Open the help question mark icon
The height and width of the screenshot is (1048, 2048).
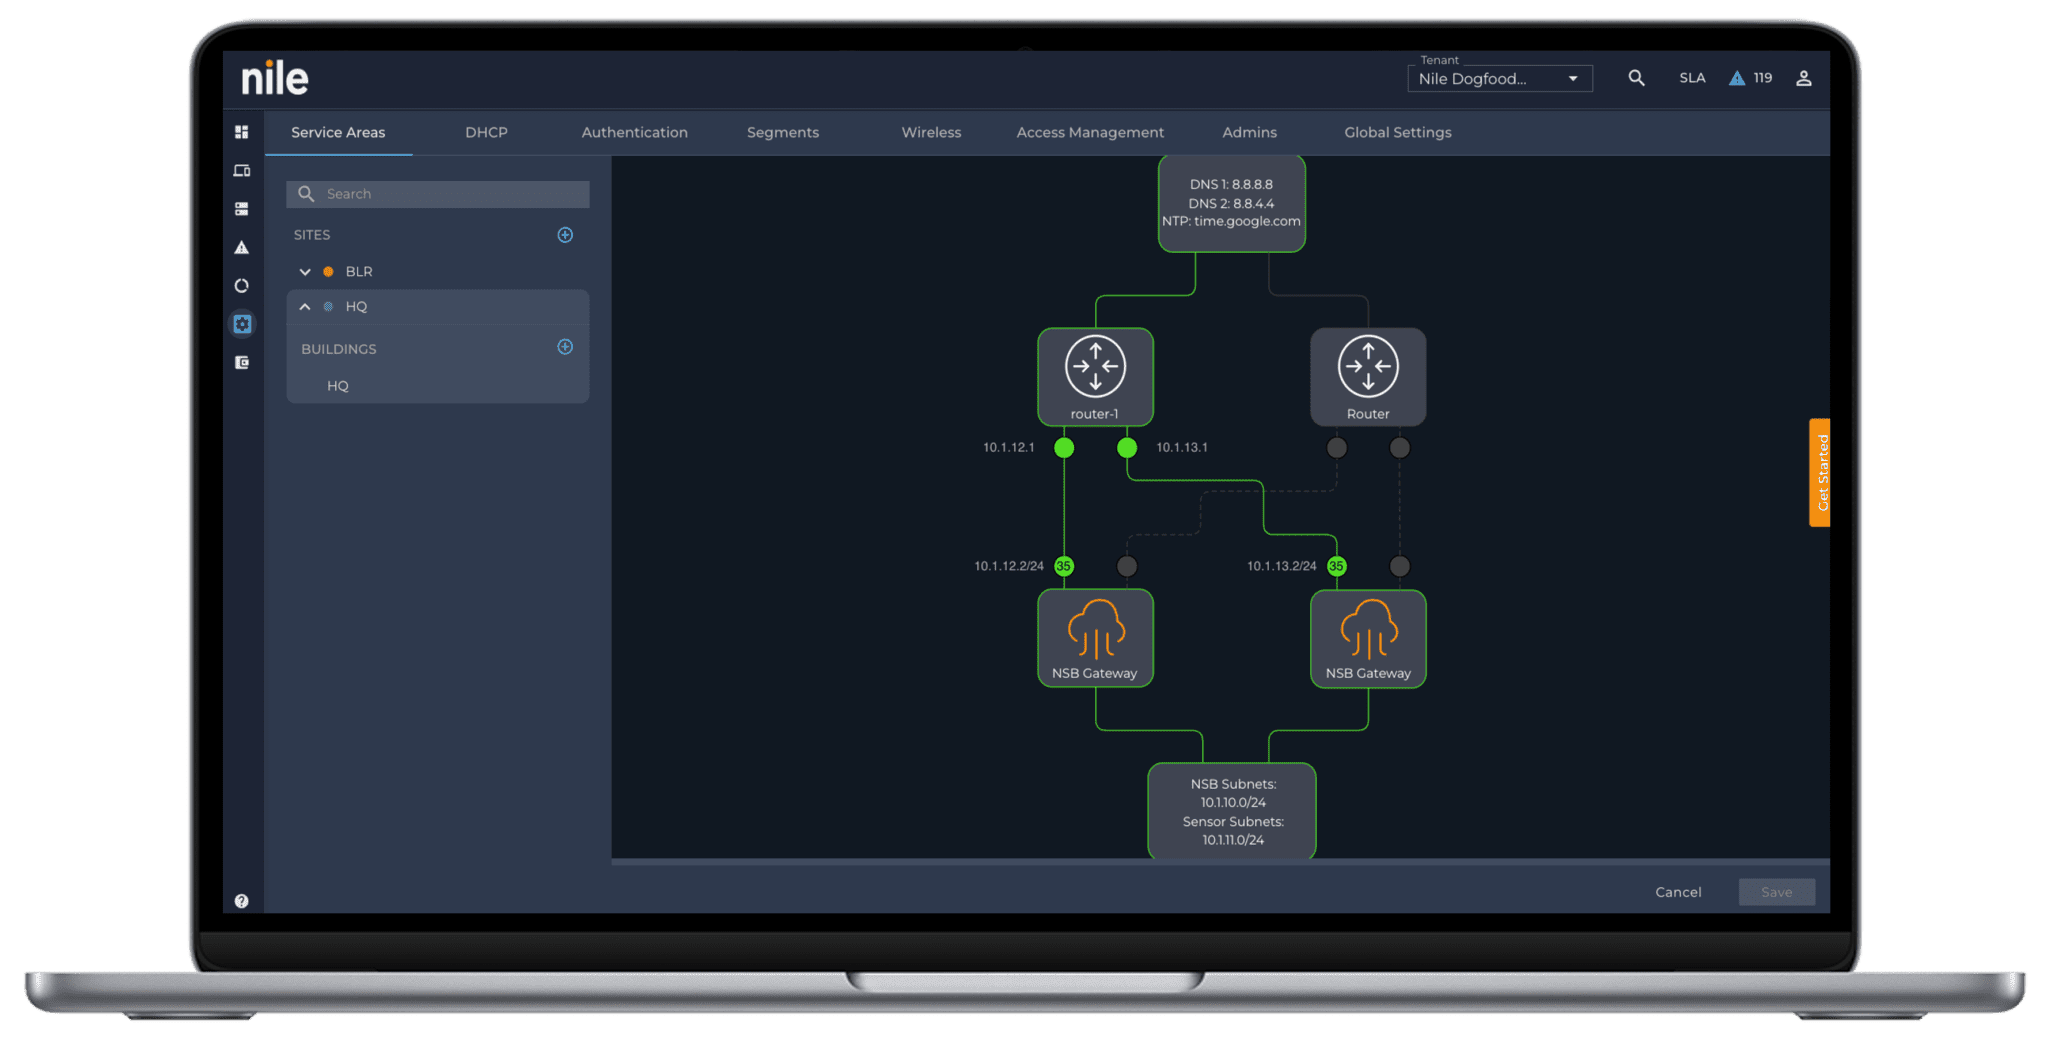[241, 901]
